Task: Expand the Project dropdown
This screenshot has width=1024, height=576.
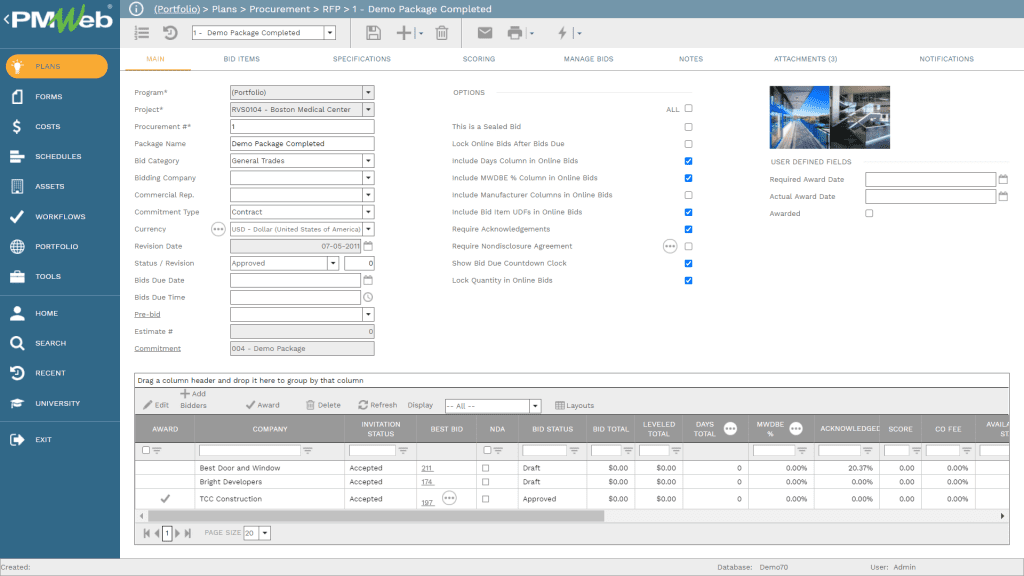Action: coord(368,110)
